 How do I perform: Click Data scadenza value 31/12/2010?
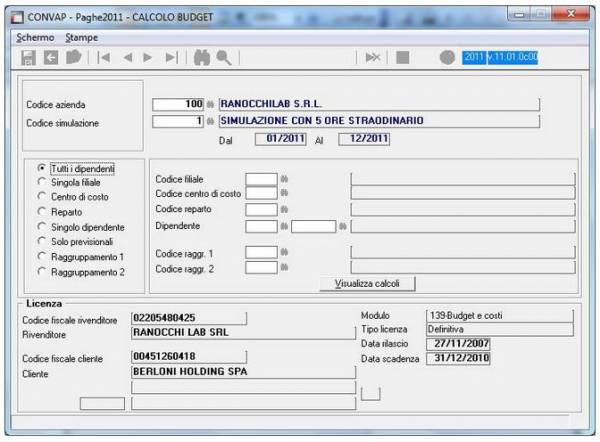458,359
